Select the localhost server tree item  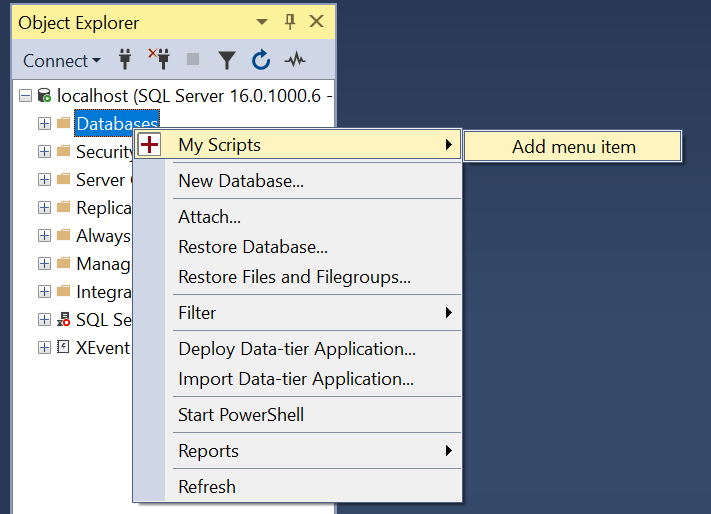point(195,96)
